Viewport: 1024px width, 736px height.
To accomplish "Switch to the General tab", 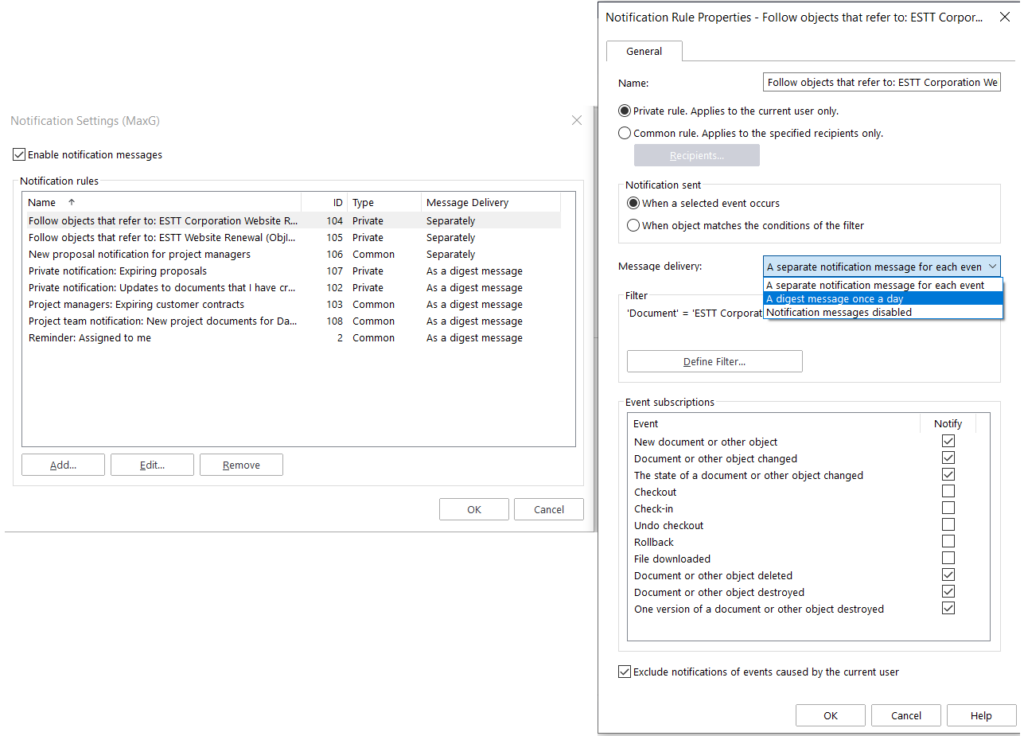I will pyautogui.click(x=643, y=51).
